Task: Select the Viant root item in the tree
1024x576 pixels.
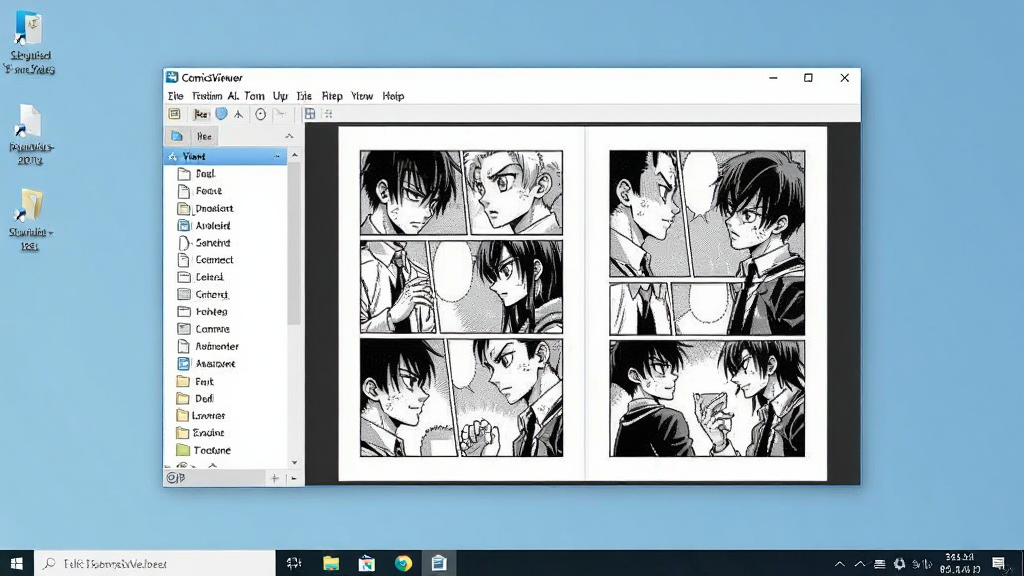Action: pos(225,157)
